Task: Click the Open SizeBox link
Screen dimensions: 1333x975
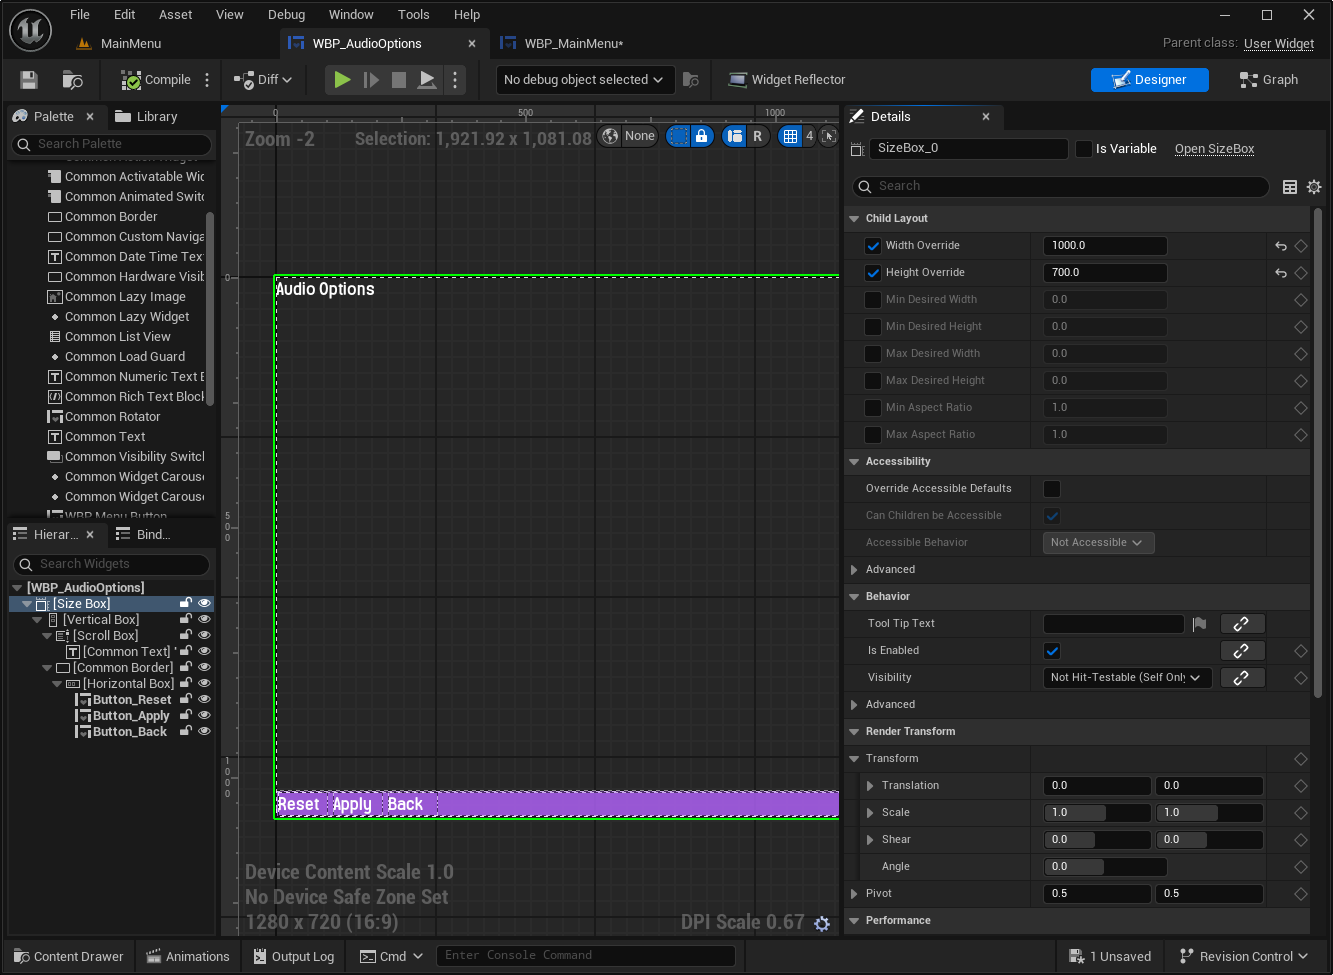Action: pos(1214,149)
